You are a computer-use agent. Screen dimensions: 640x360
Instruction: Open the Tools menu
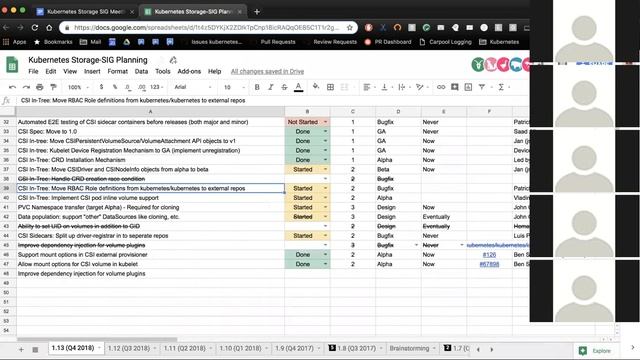point(162,71)
